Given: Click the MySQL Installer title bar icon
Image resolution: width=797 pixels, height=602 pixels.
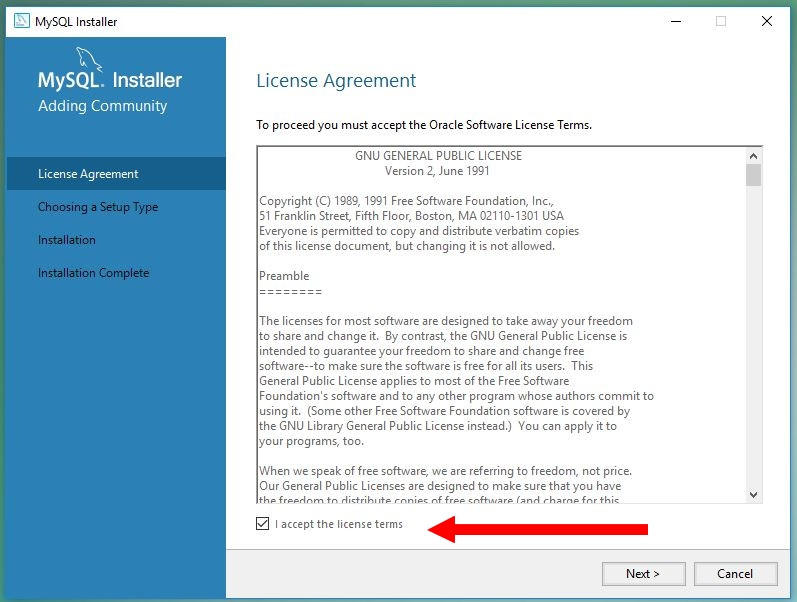Looking at the screenshot, I should (x=21, y=21).
